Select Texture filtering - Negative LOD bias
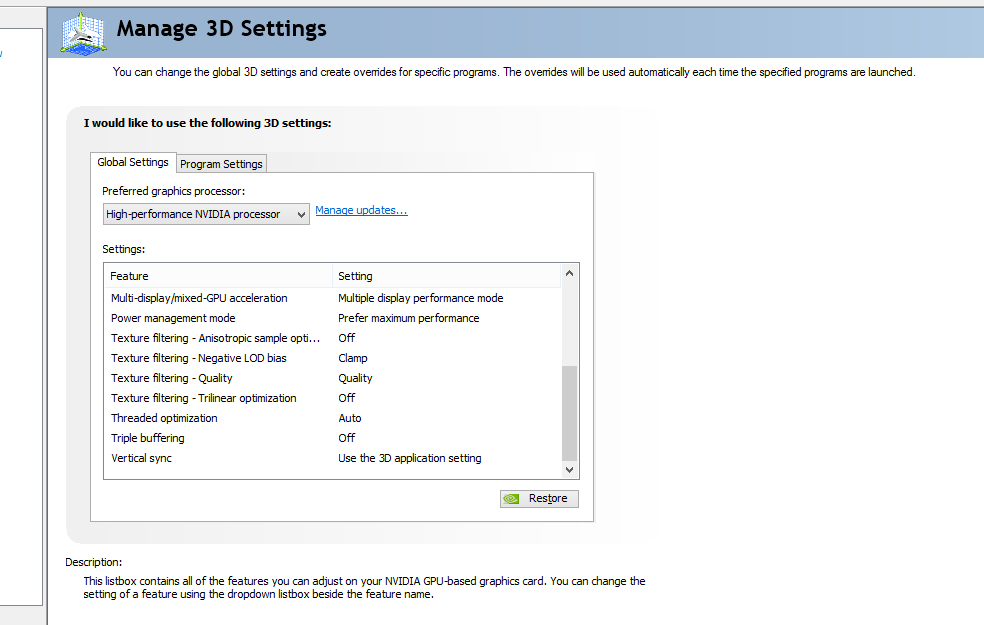 [x=198, y=358]
